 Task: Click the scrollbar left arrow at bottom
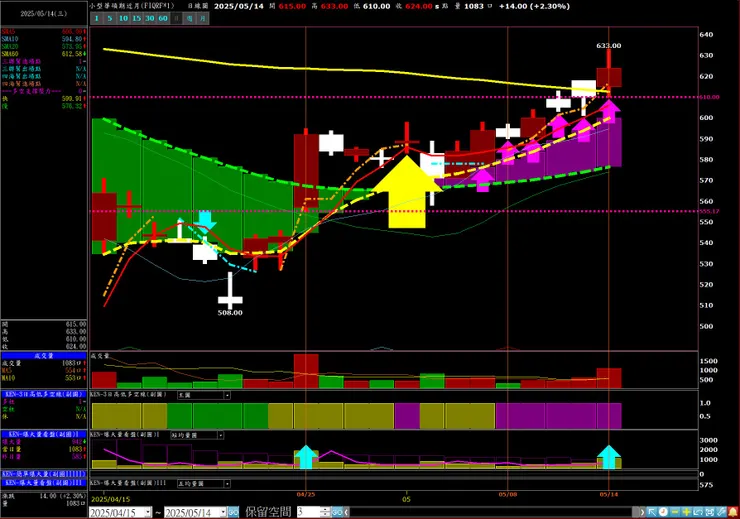tap(347, 512)
